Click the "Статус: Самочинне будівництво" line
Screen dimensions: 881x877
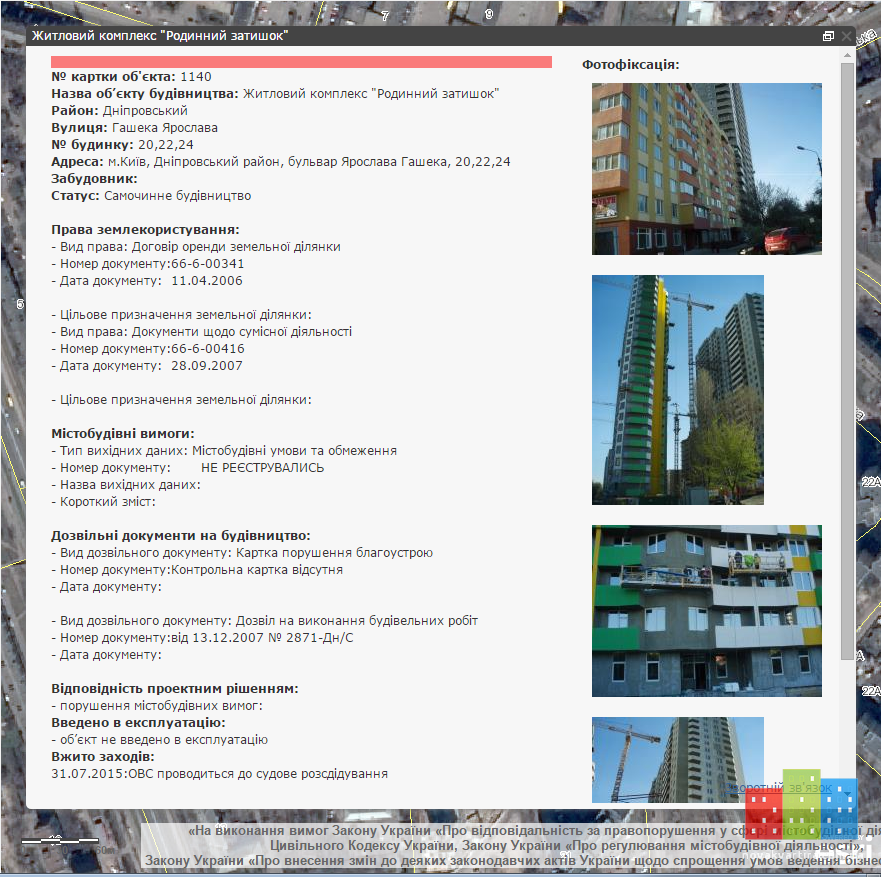(x=151, y=196)
